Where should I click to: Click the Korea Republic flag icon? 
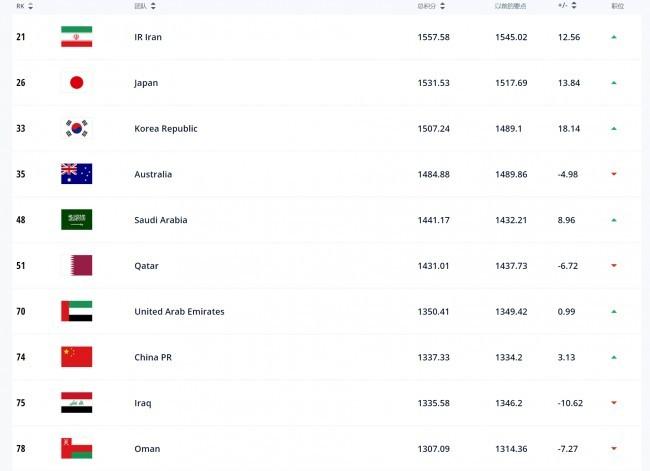tap(77, 128)
